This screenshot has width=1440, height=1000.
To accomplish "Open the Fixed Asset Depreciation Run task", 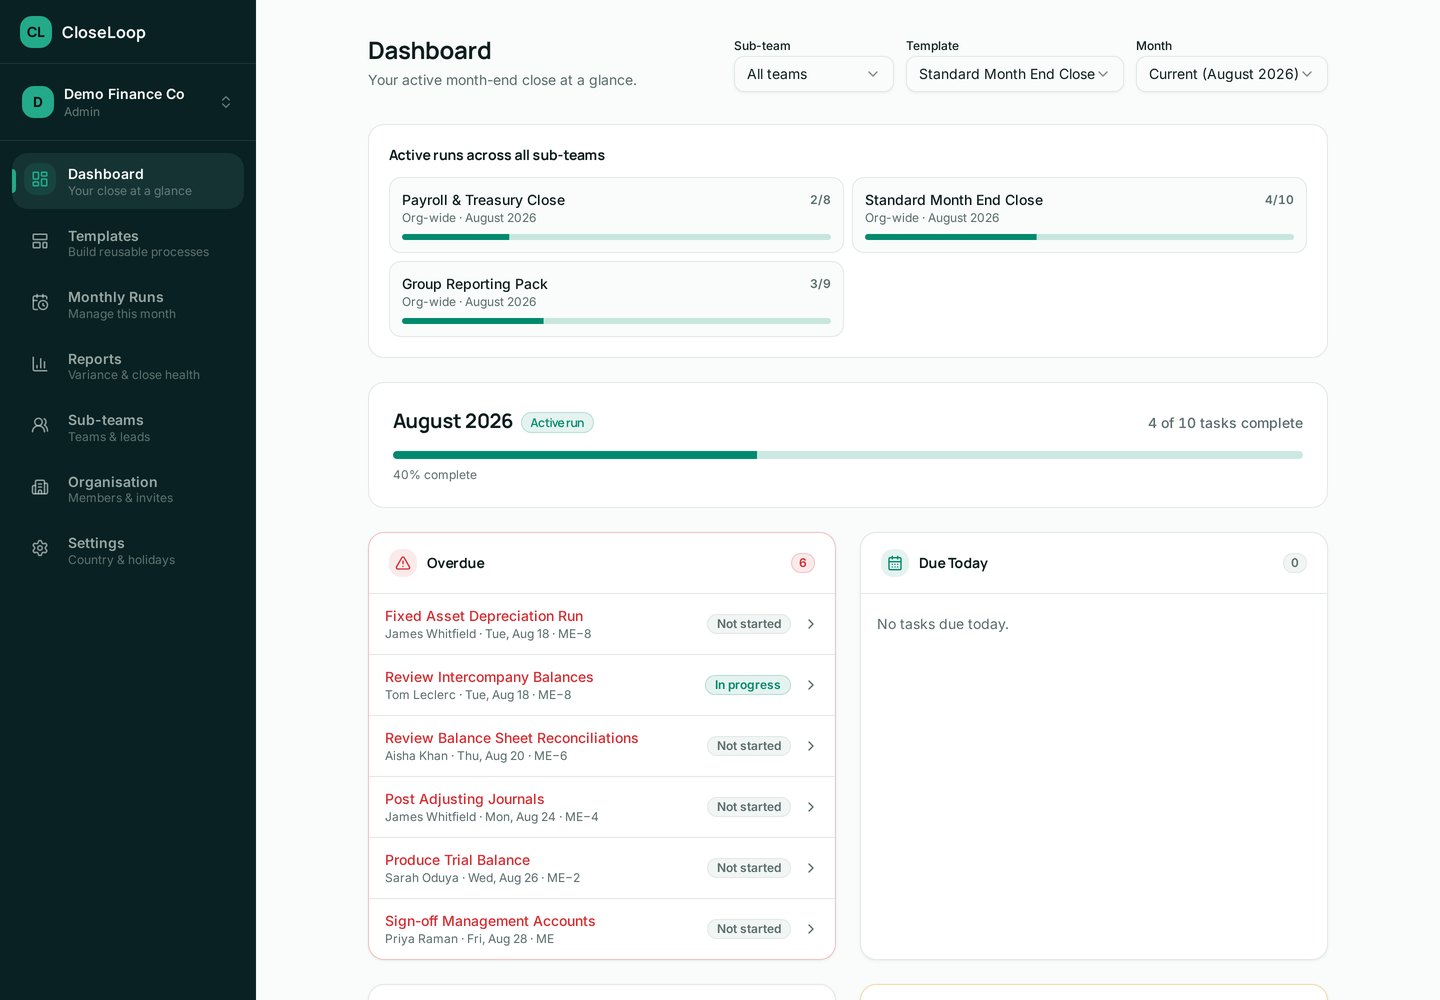I will pos(602,624).
